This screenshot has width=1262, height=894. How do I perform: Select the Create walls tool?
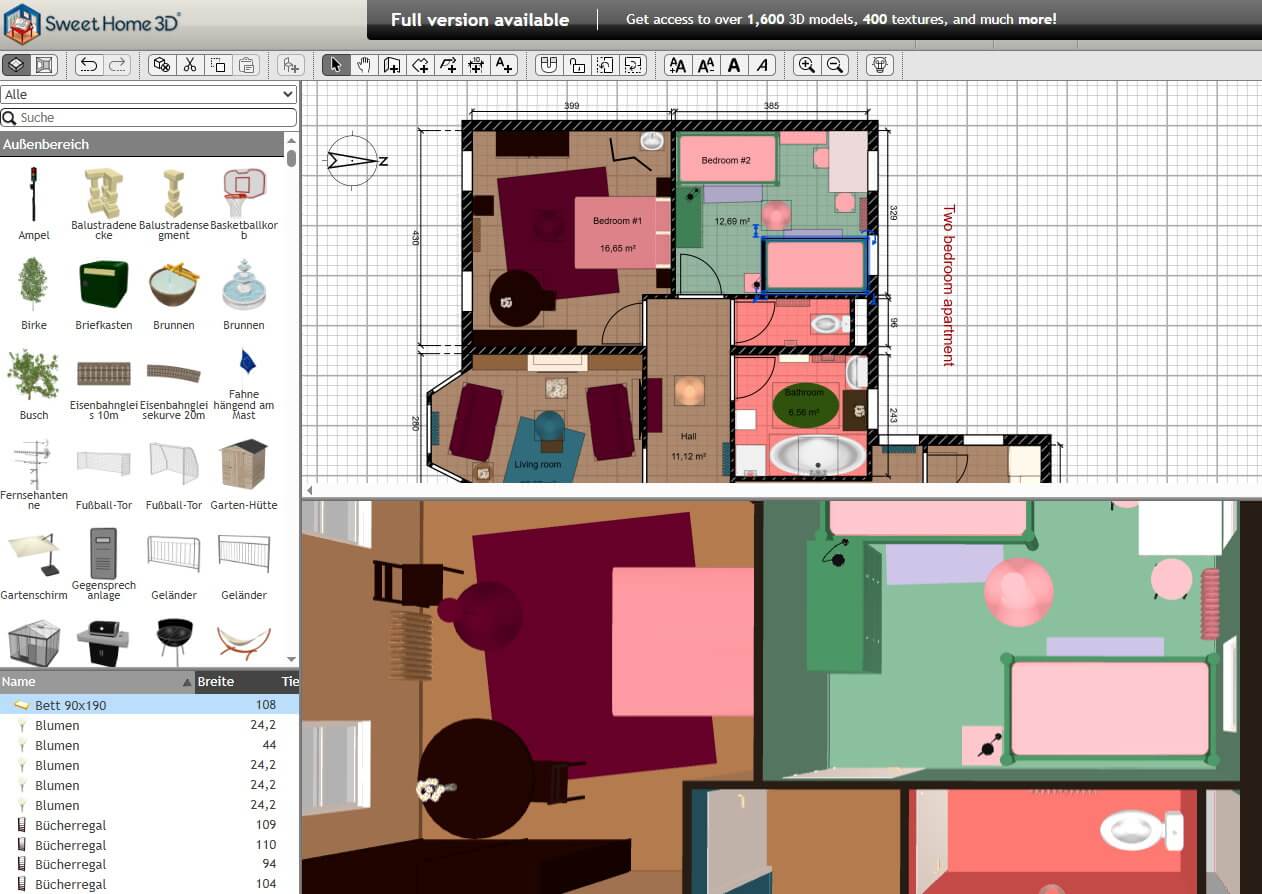pyautogui.click(x=392, y=65)
